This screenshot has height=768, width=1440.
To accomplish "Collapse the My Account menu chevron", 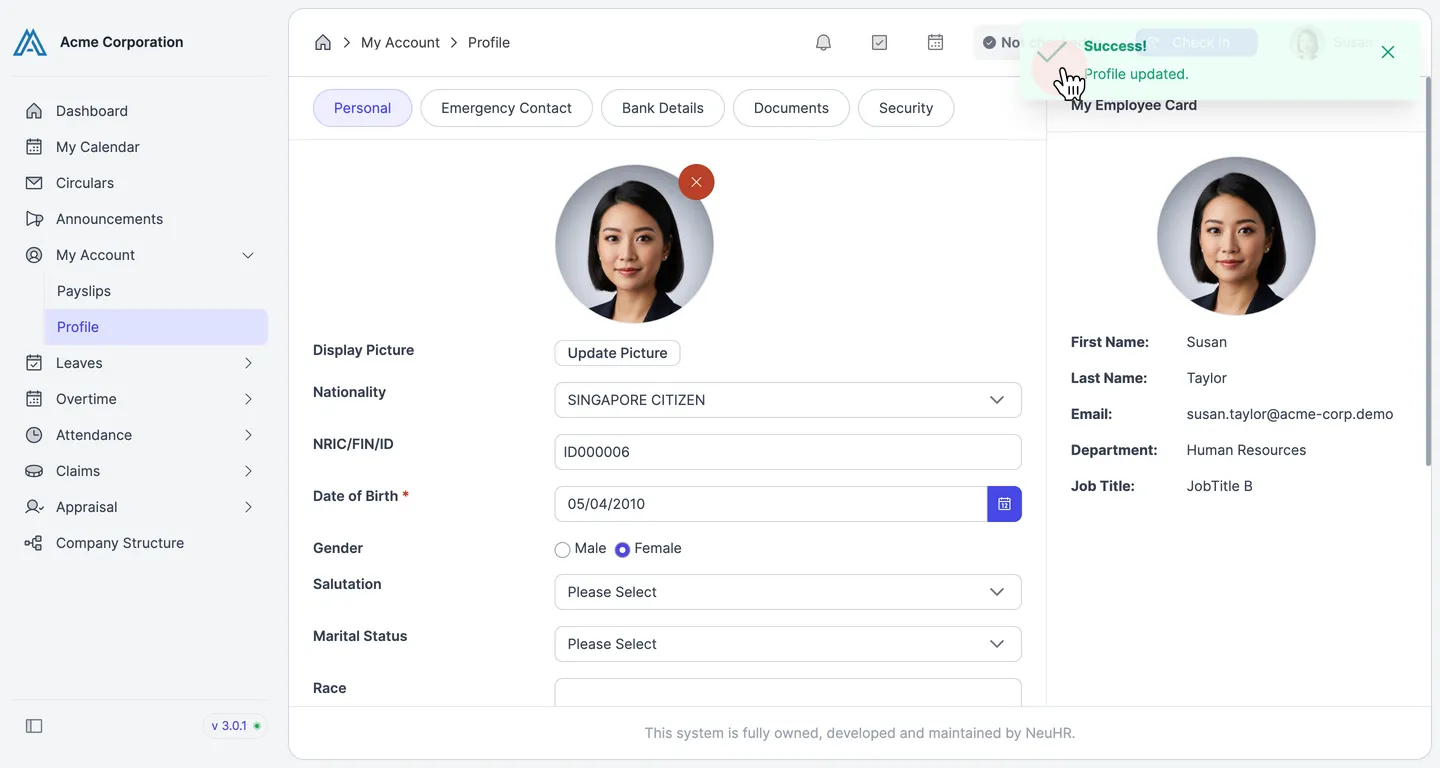I will pyautogui.click(x=248, y=255).
